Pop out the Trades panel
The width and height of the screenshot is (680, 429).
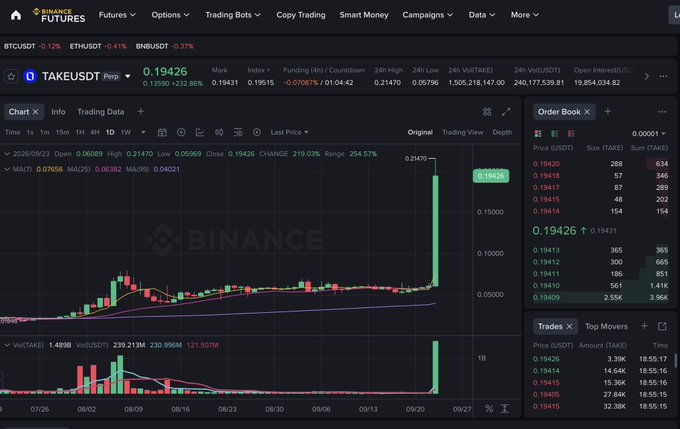point(662,326)
